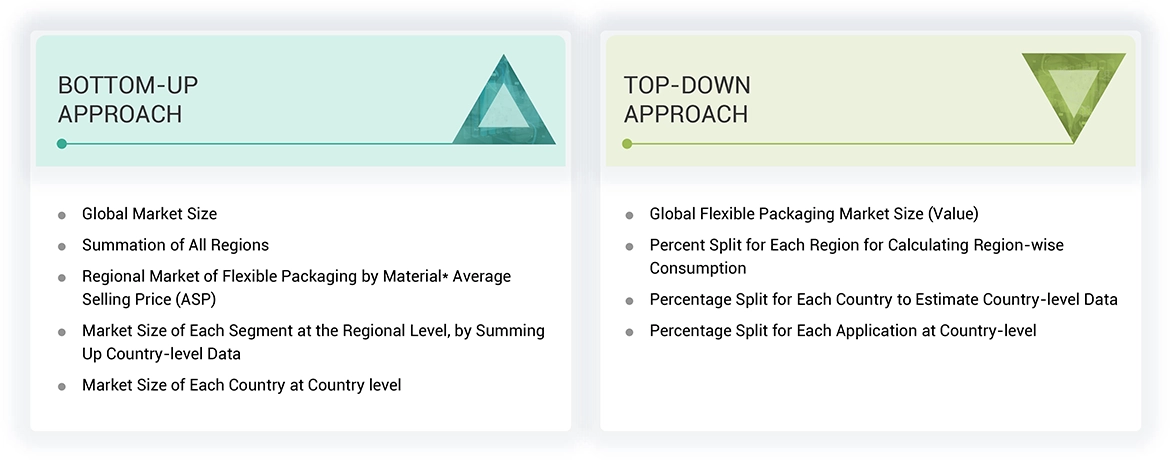Click the bullet beside Percentage Split for Each Application

(x=629, y=331)
